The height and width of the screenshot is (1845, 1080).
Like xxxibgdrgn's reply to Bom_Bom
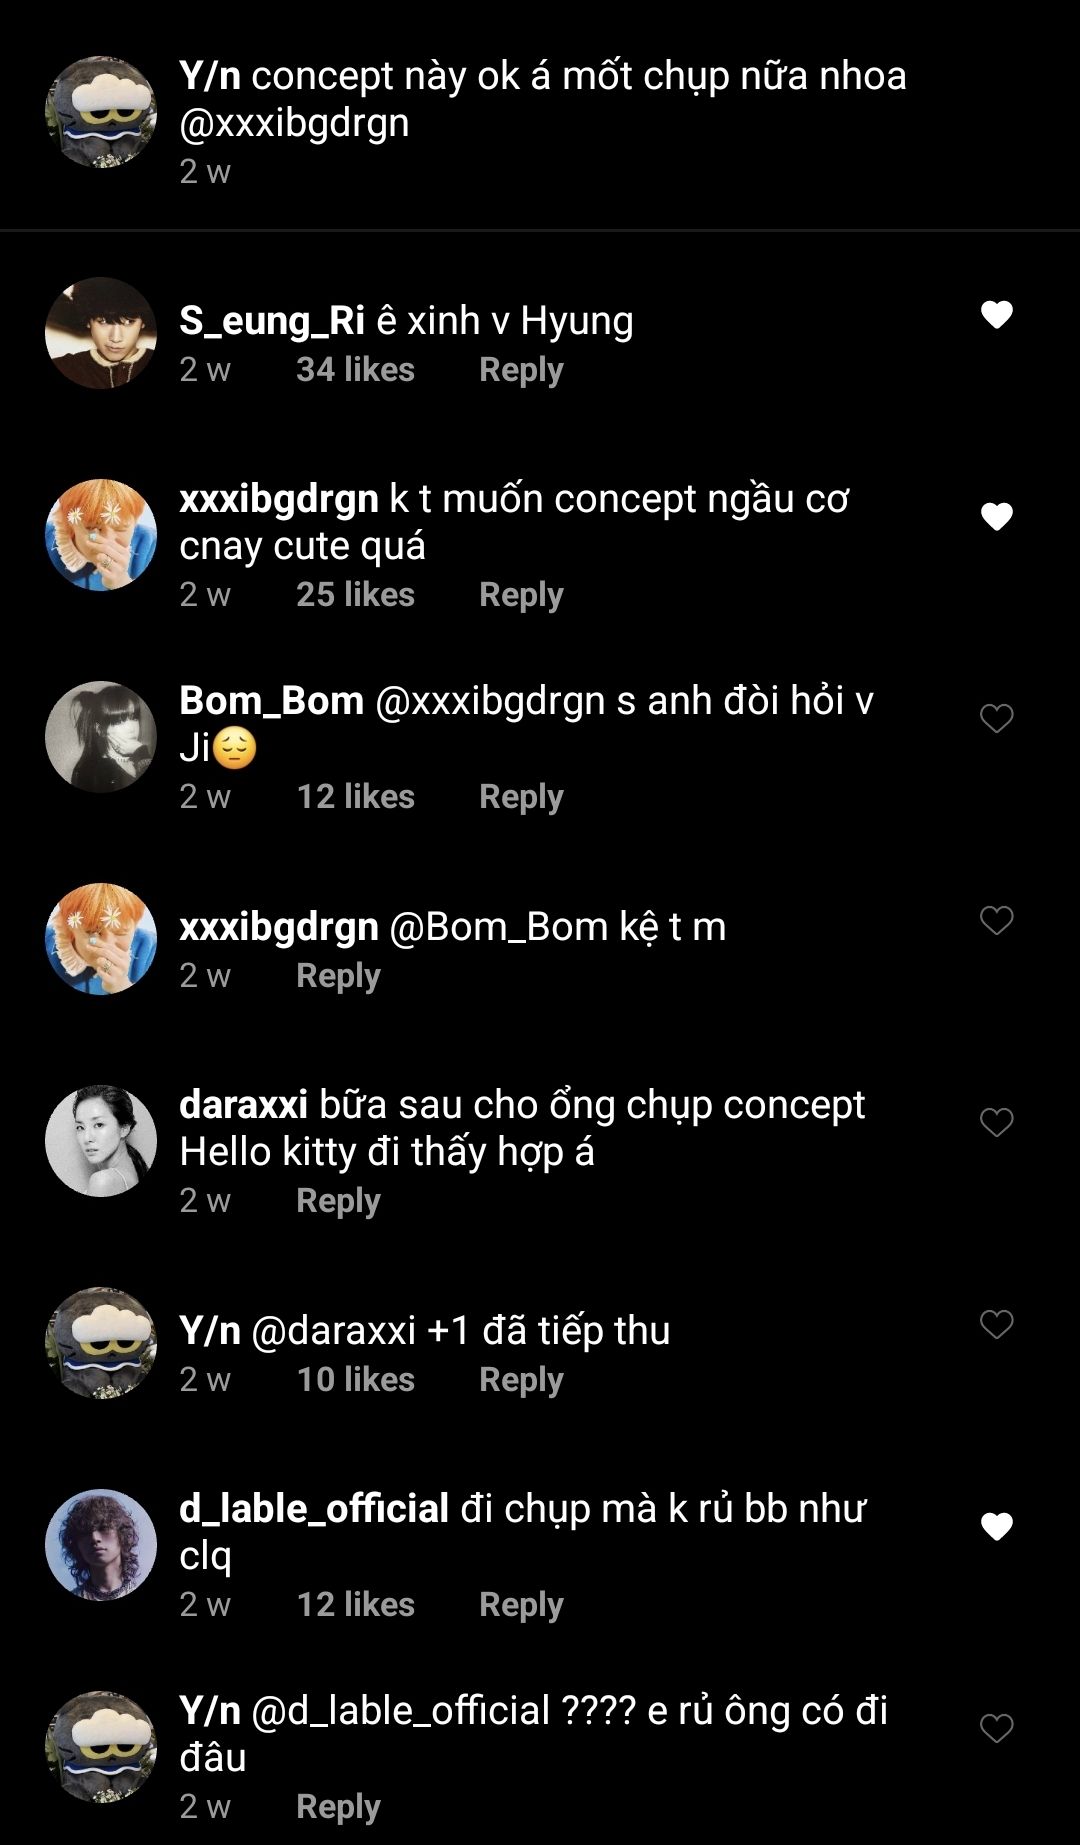tap(996, 920)
